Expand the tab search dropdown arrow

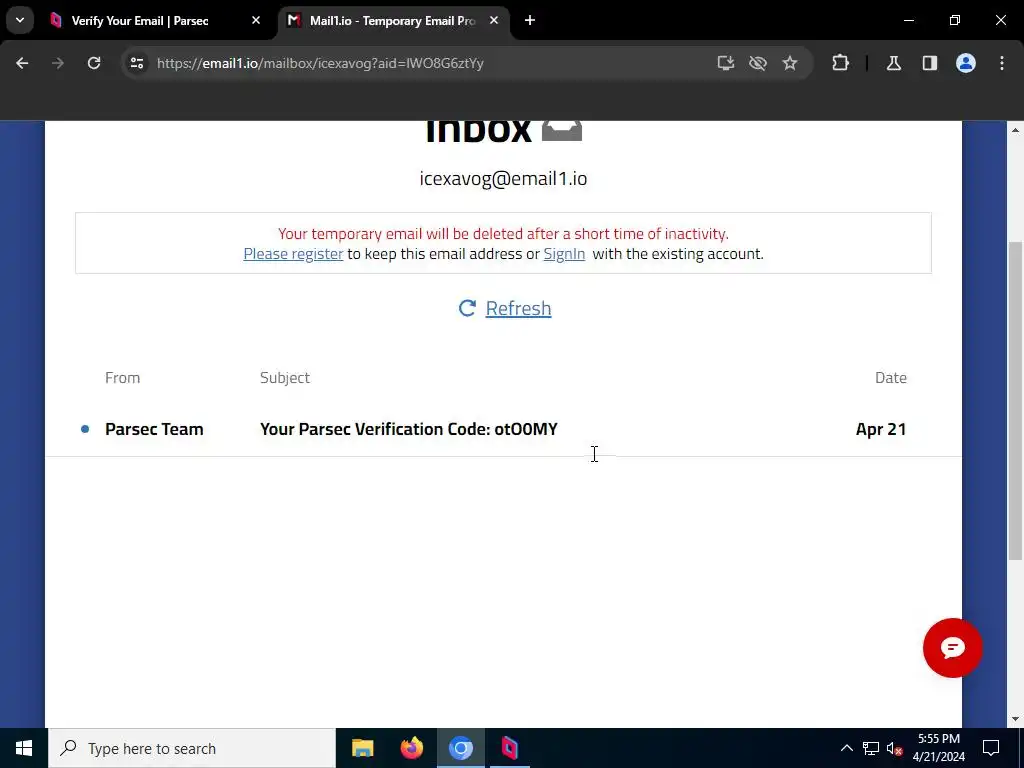(20, 21)
